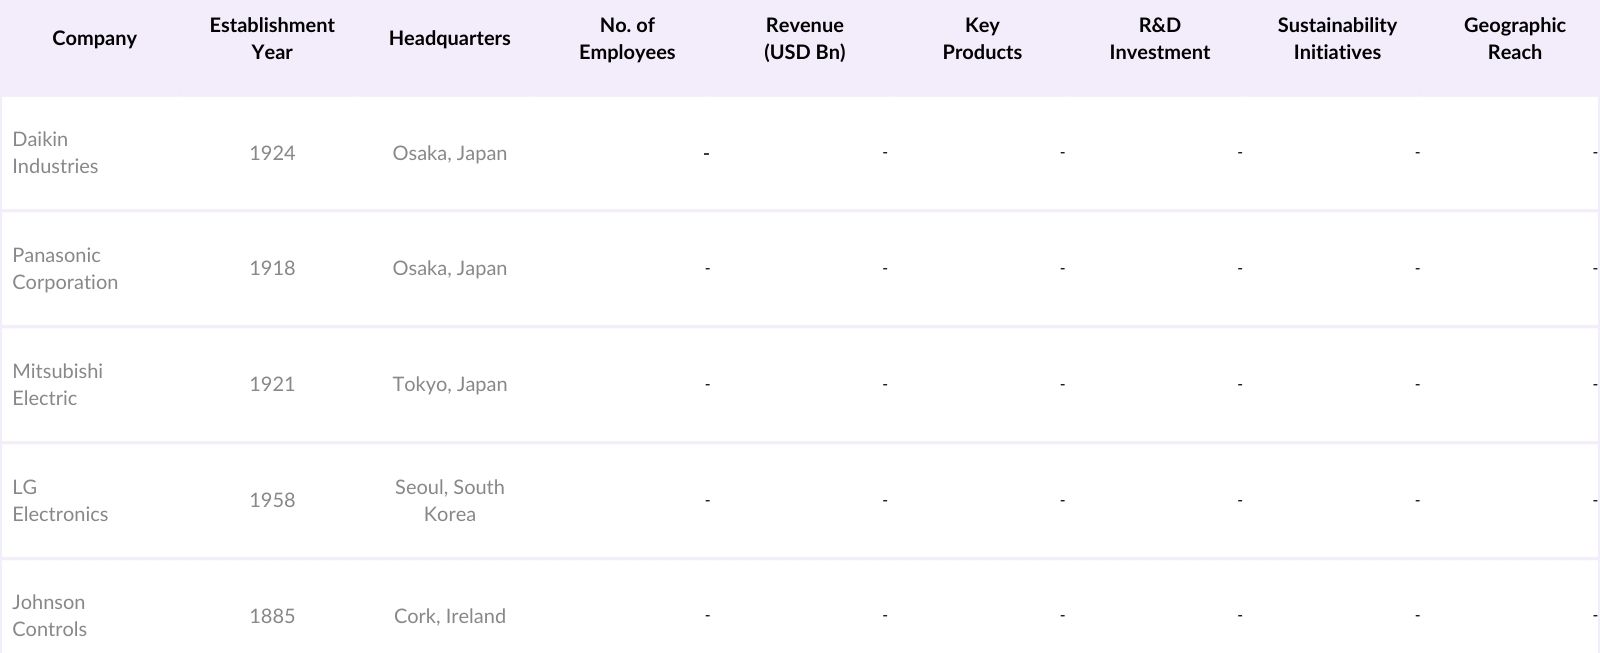Select the Geographic Reach column header

1514,38
